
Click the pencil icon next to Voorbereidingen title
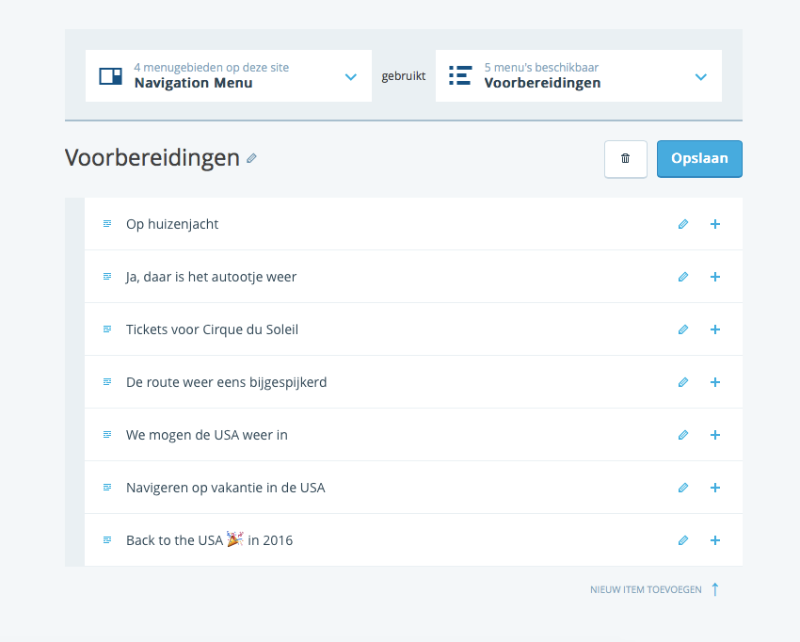(x=252, y=158)
